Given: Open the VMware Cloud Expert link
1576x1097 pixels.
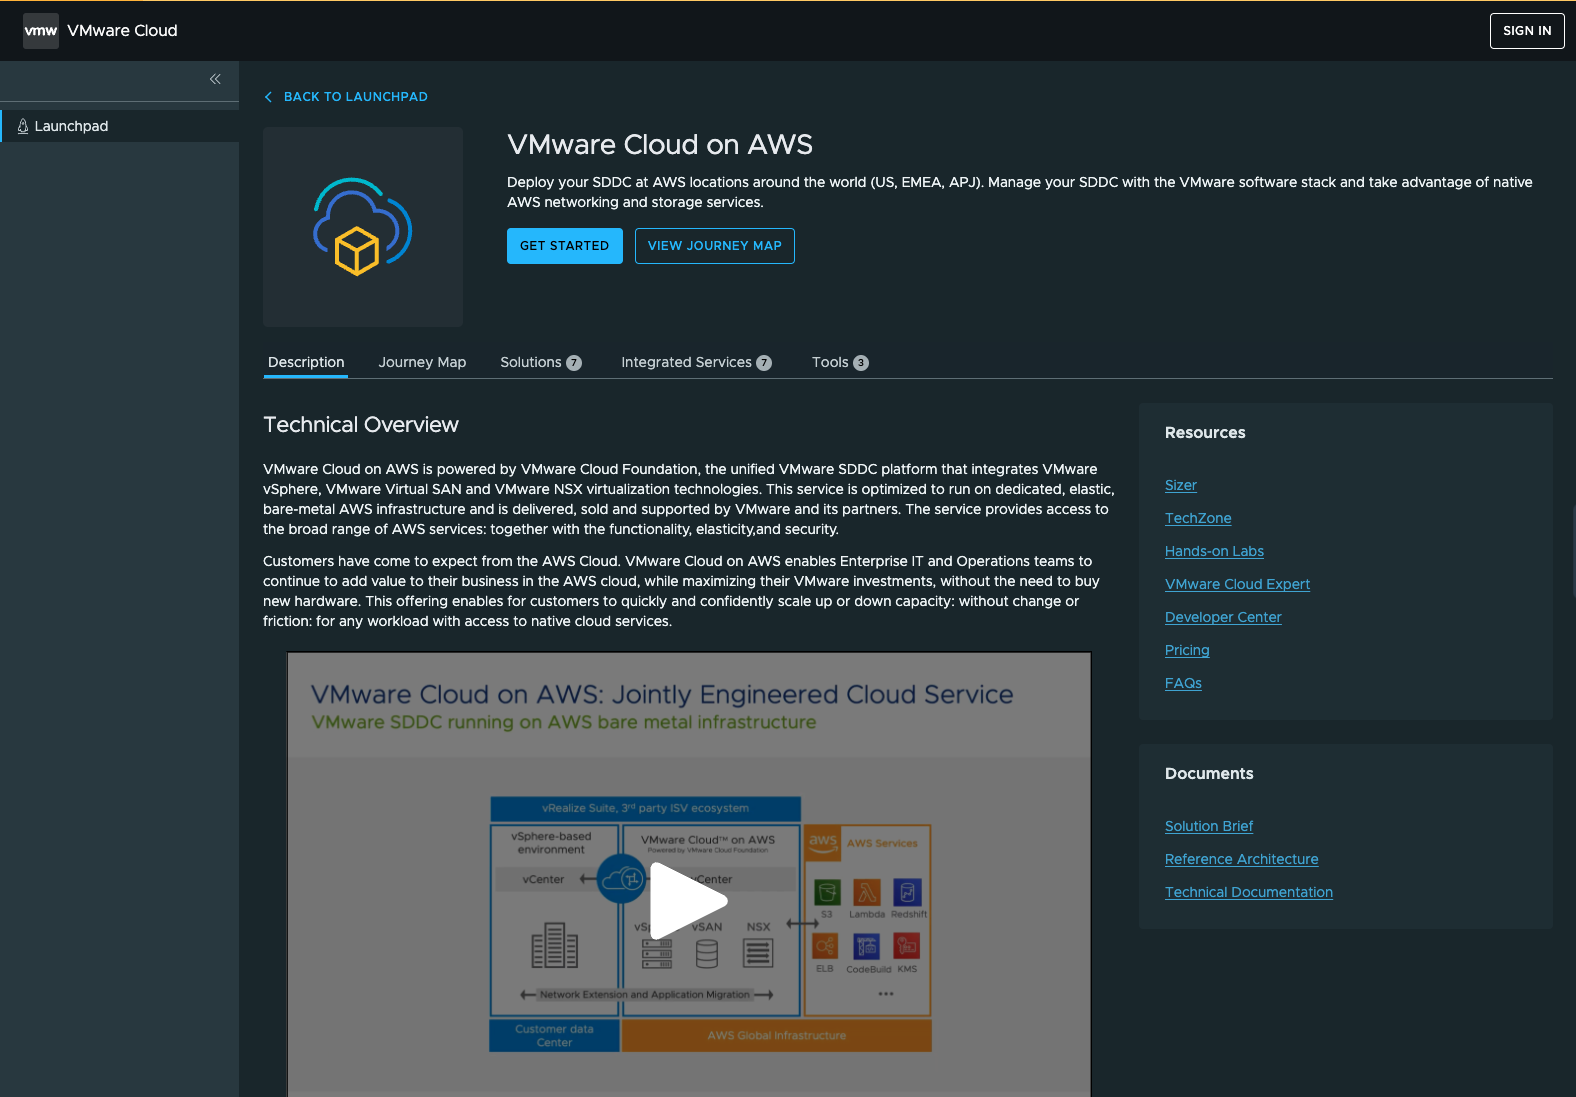Looking at the screenshot, I should click(x=1237, y=584).
